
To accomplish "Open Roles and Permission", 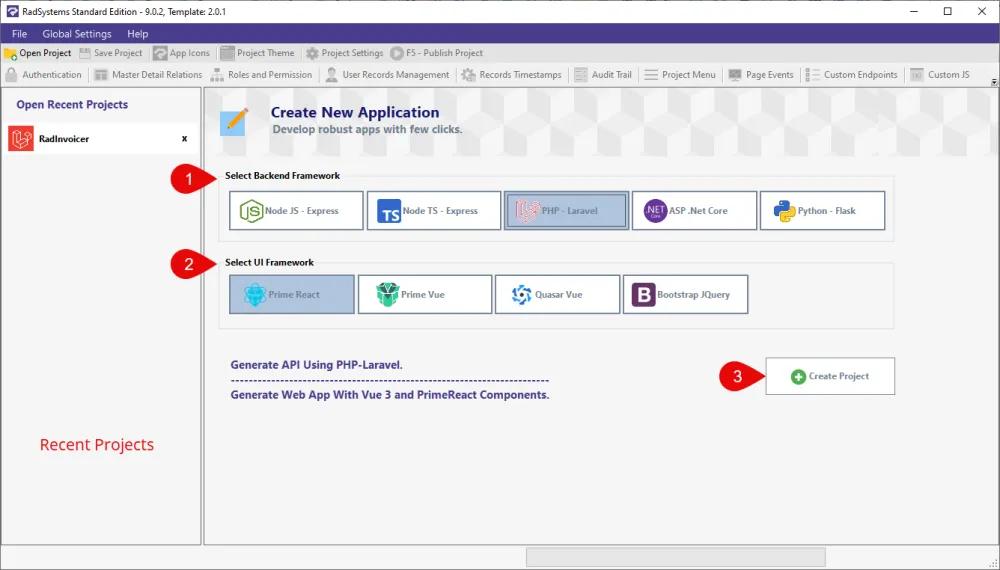I will coord(261,75).
